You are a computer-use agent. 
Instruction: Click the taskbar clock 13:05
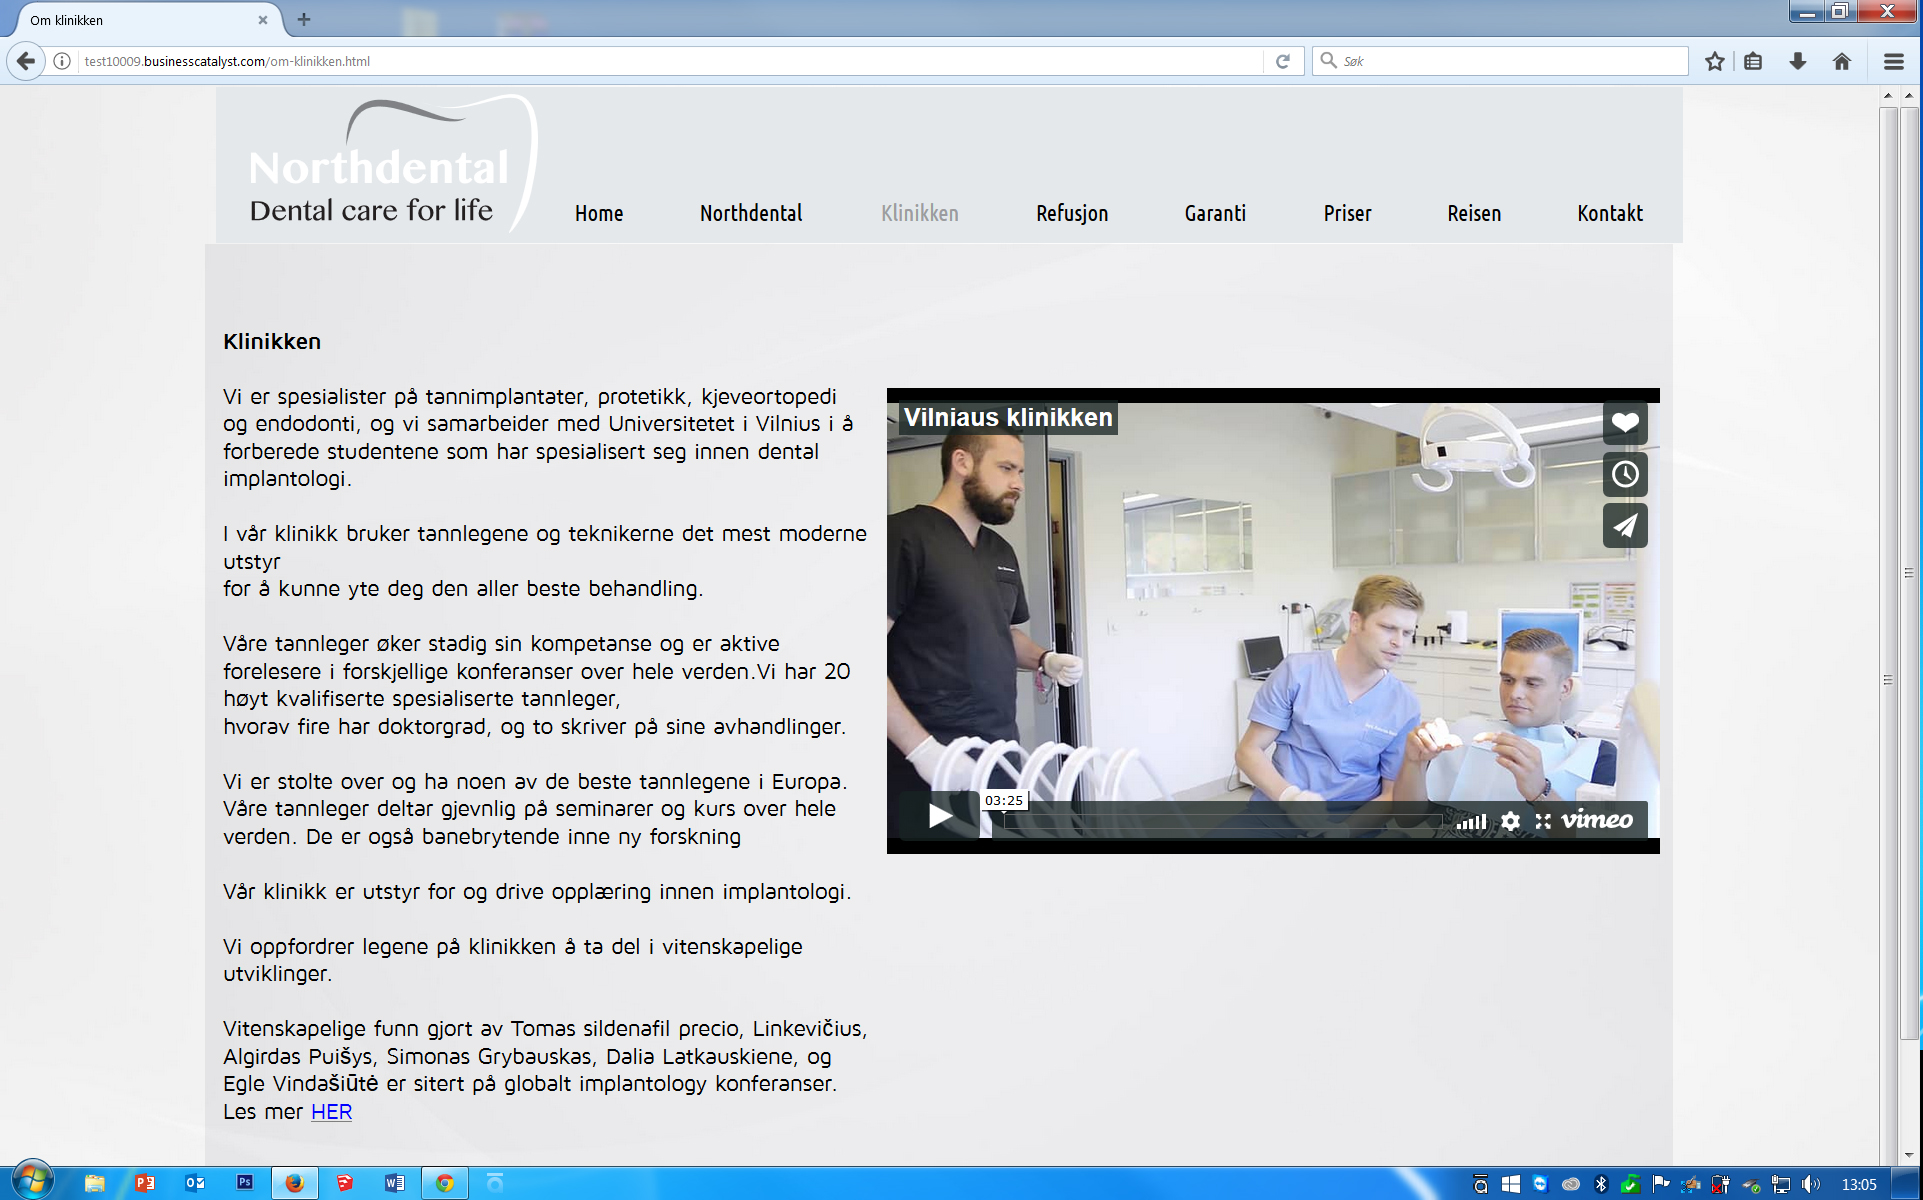(x=1859, y=1184)
